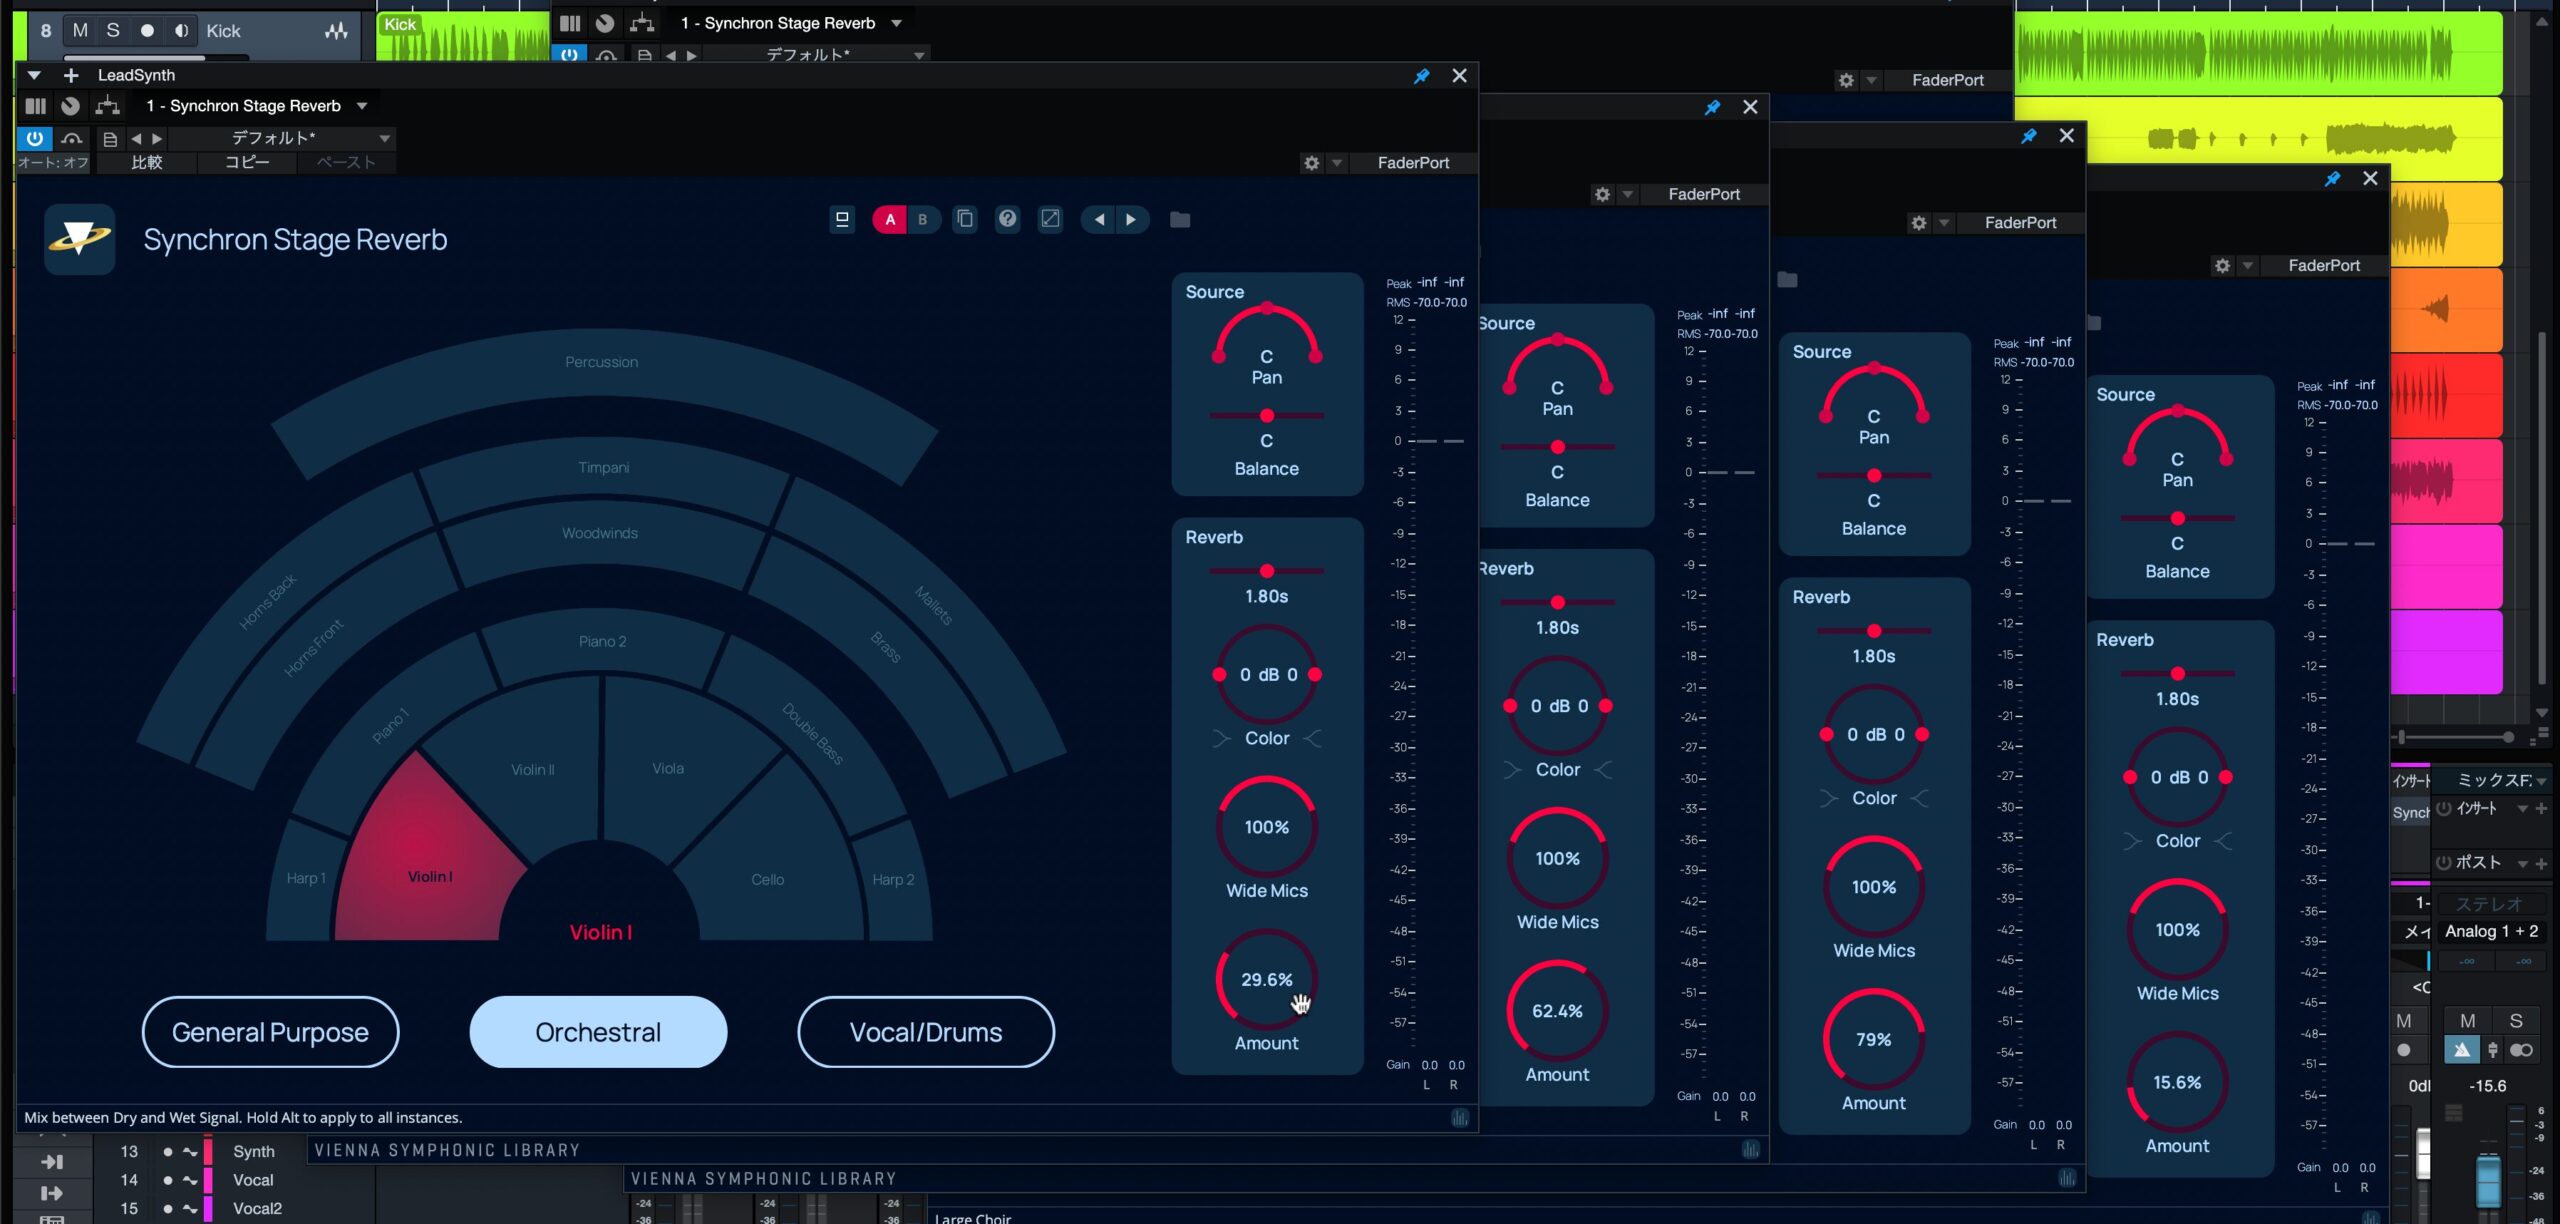Viewport: 2560px width, 1224px height.
Task: Click 79% Amount knob in third window
Action: (1873, 1040)
